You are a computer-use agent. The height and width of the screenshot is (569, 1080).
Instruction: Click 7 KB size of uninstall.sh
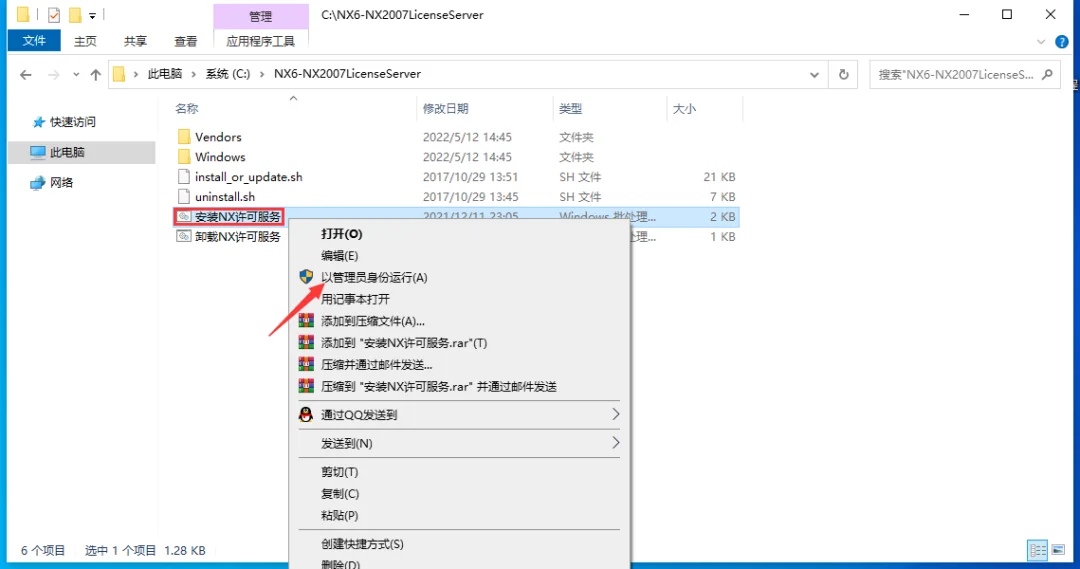(x=723, y=197)
